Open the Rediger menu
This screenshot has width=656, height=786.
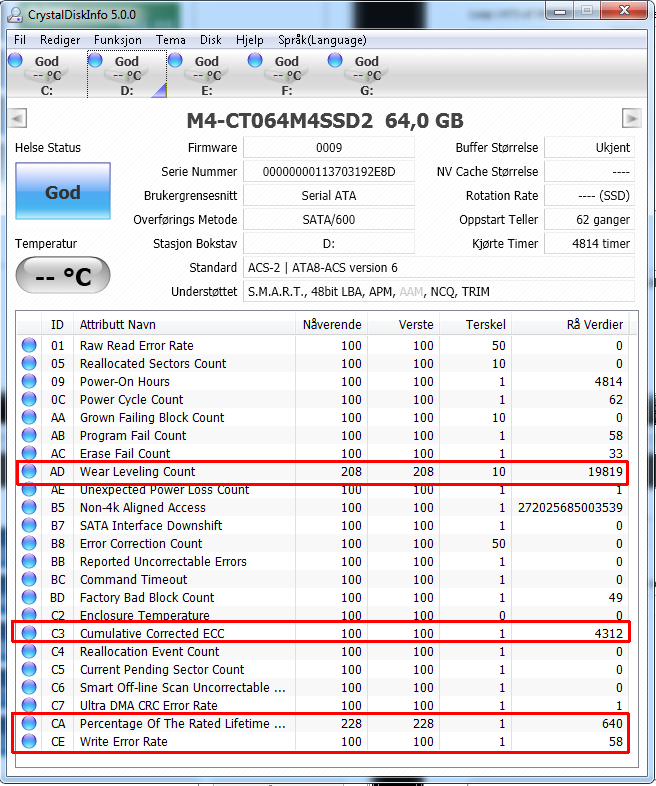pyautogui.click(x=60, y=40)
